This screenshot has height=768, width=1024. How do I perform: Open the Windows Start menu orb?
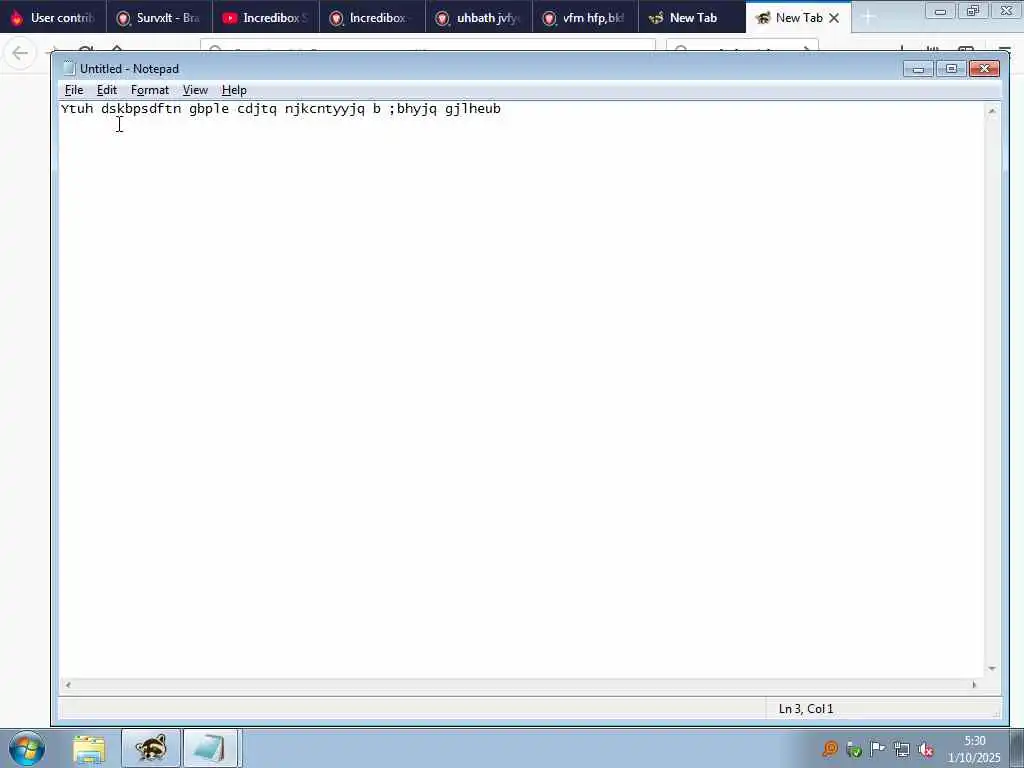click(27, 748)
